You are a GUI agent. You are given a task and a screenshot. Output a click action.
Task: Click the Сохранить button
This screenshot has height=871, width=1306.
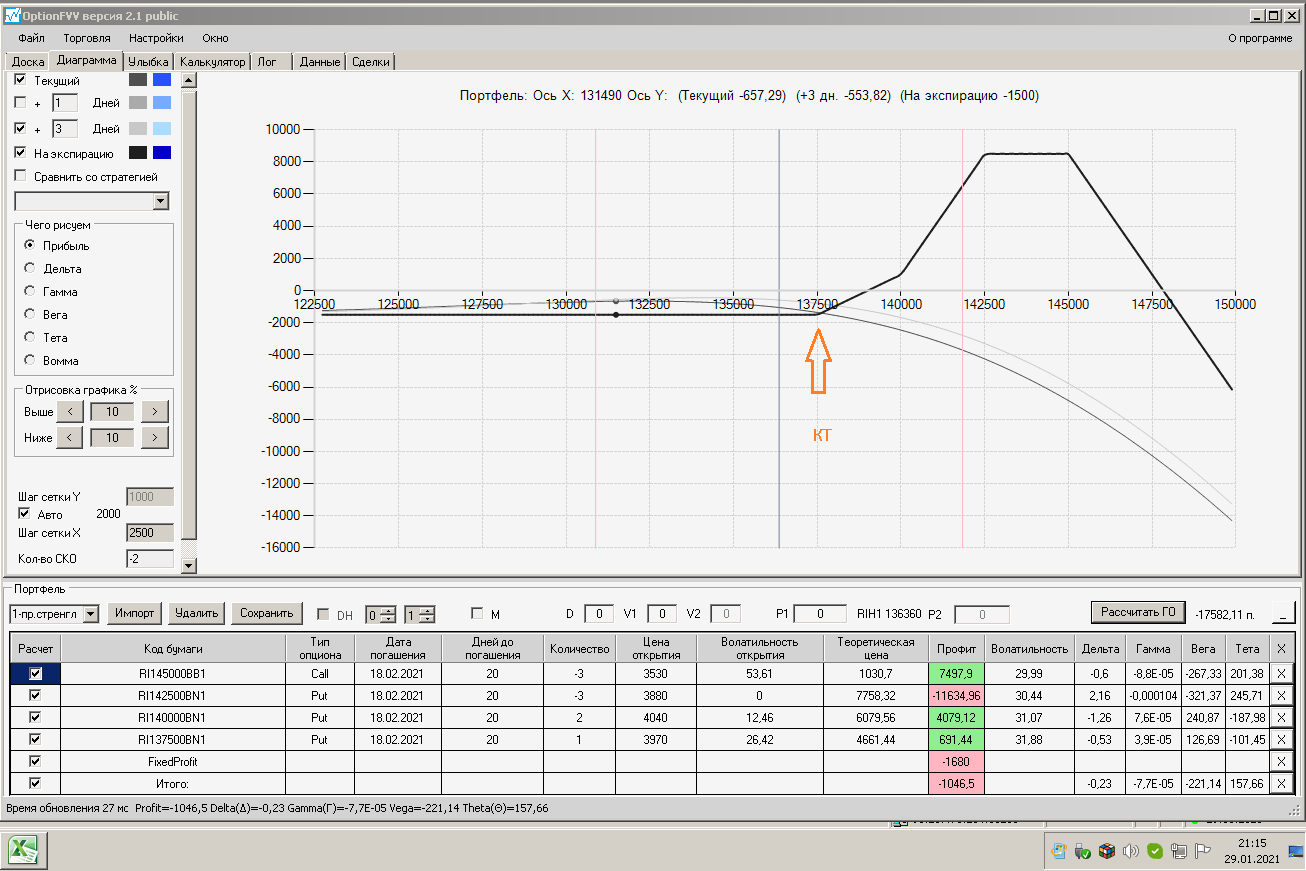pyautogui.click(x=267, y=613)
